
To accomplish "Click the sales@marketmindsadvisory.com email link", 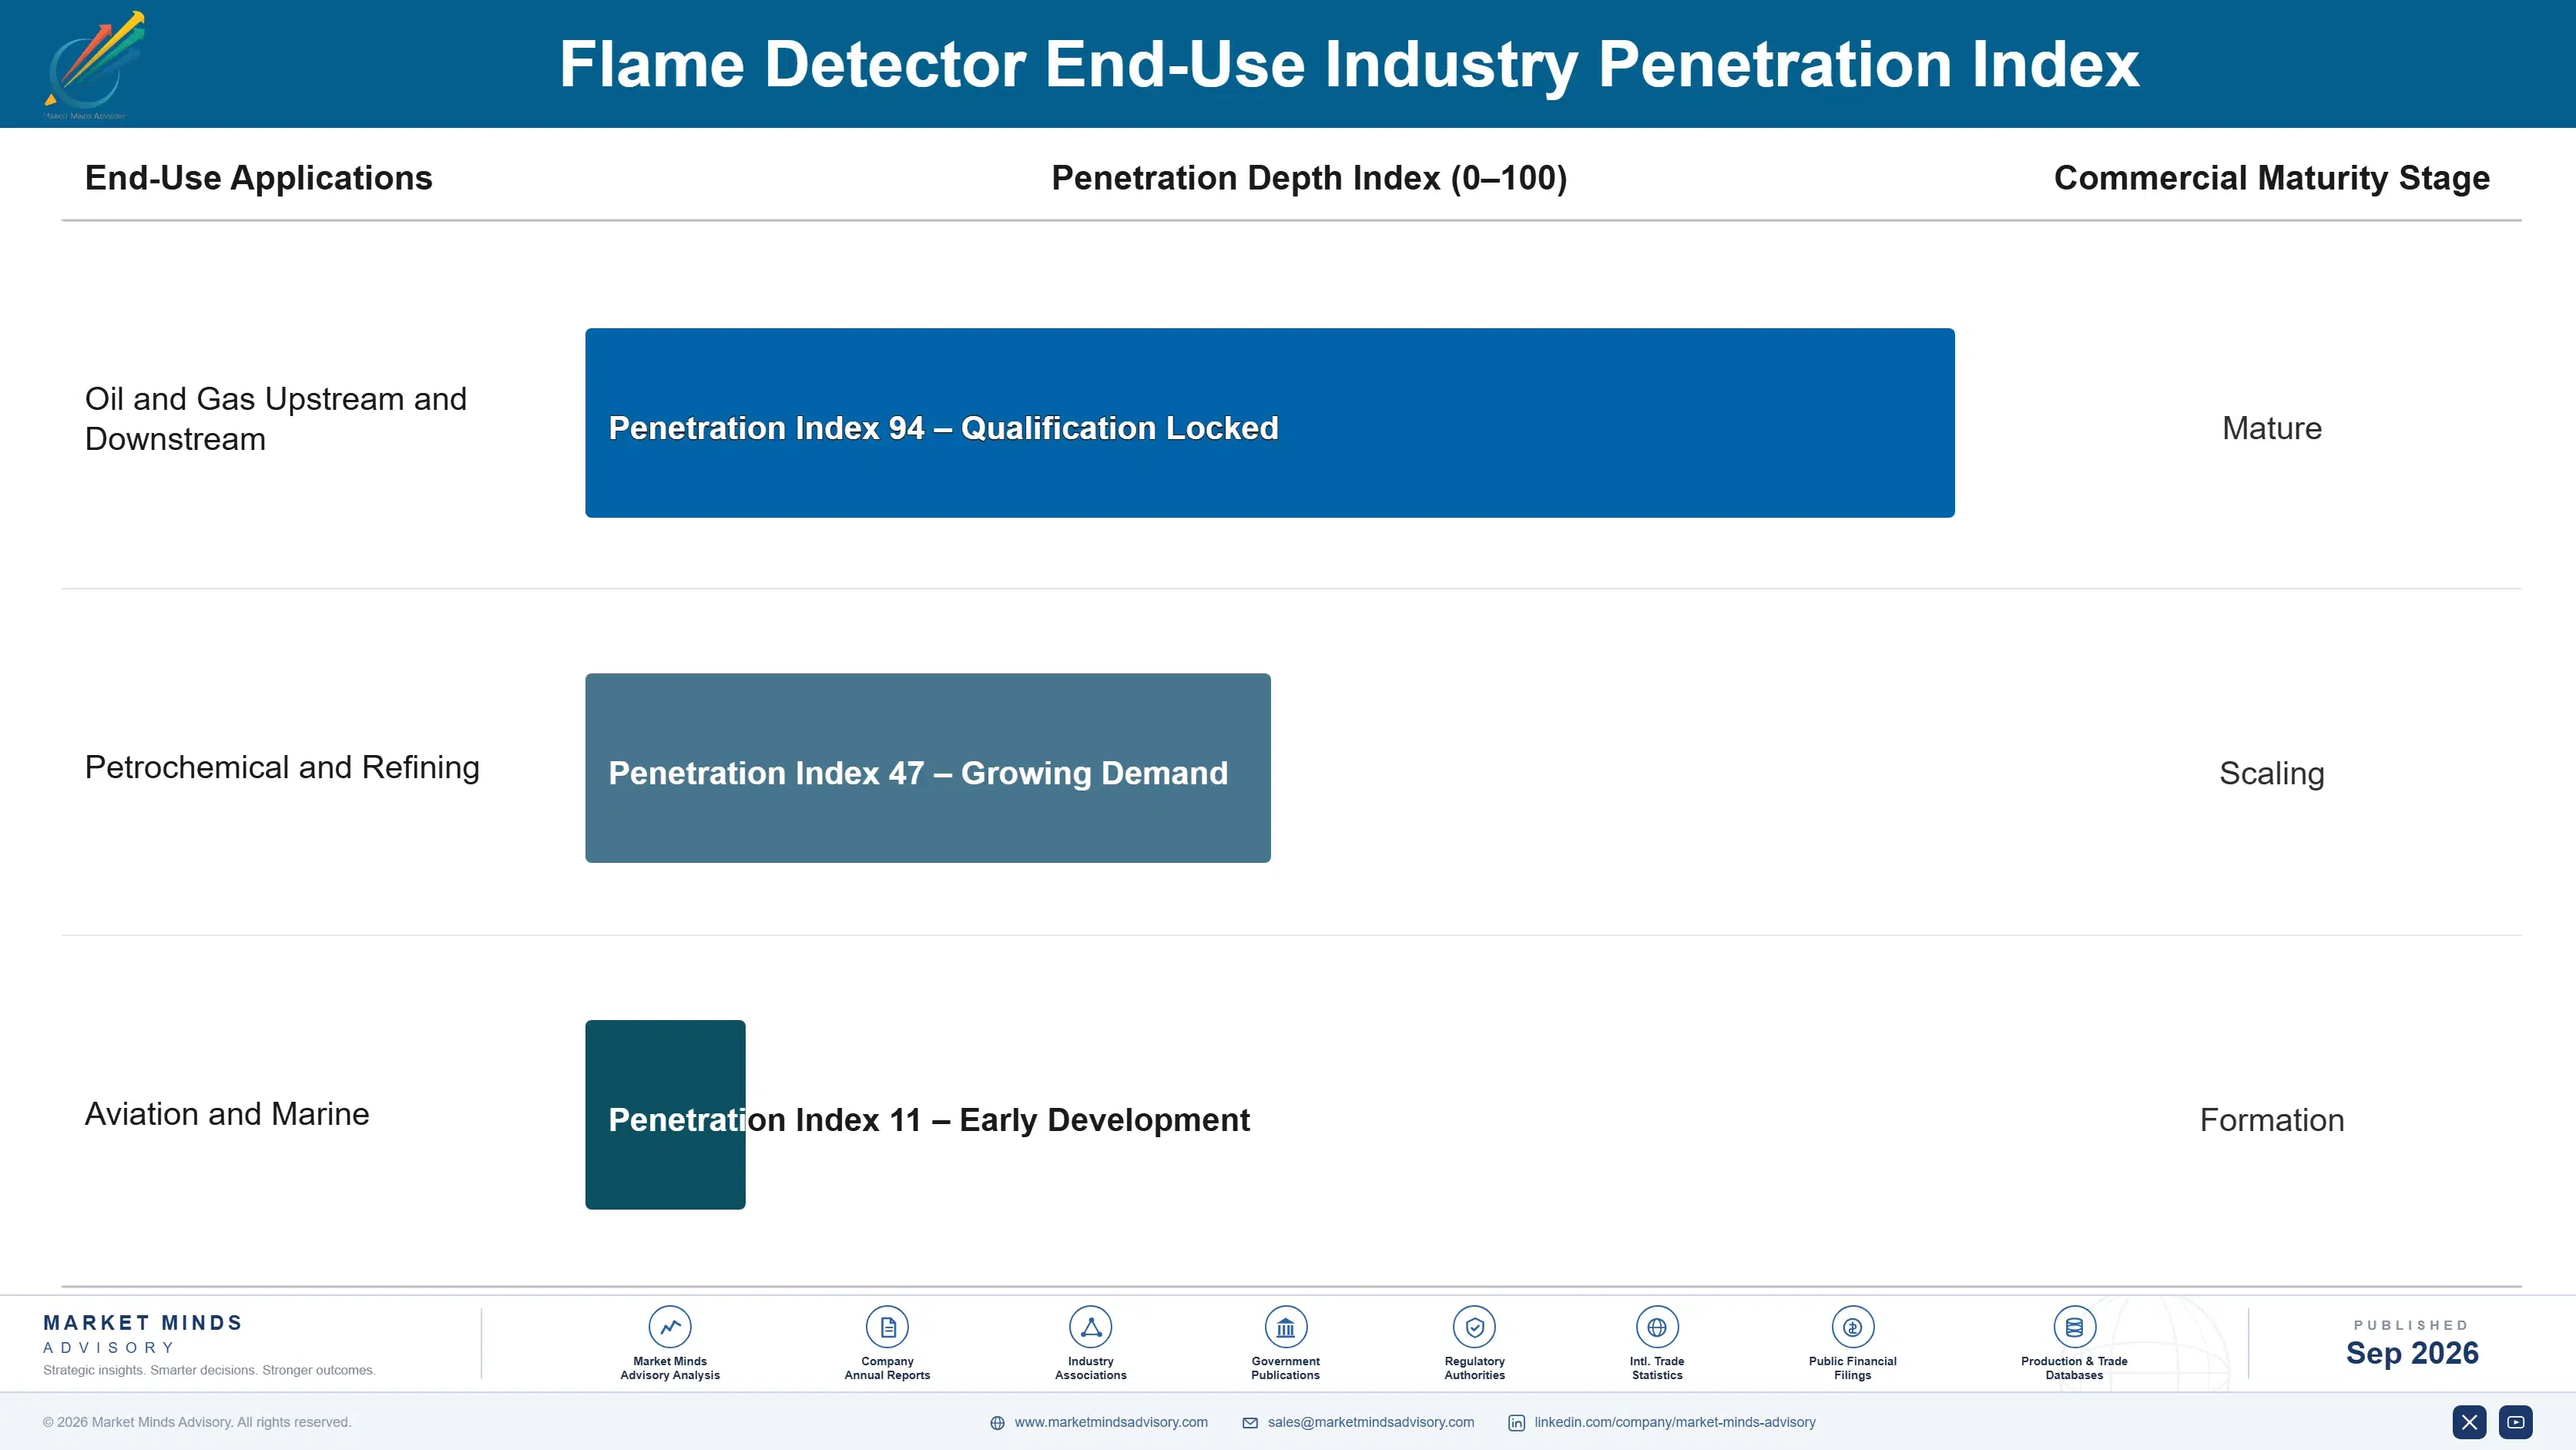I will [x=1371, y=1422].
